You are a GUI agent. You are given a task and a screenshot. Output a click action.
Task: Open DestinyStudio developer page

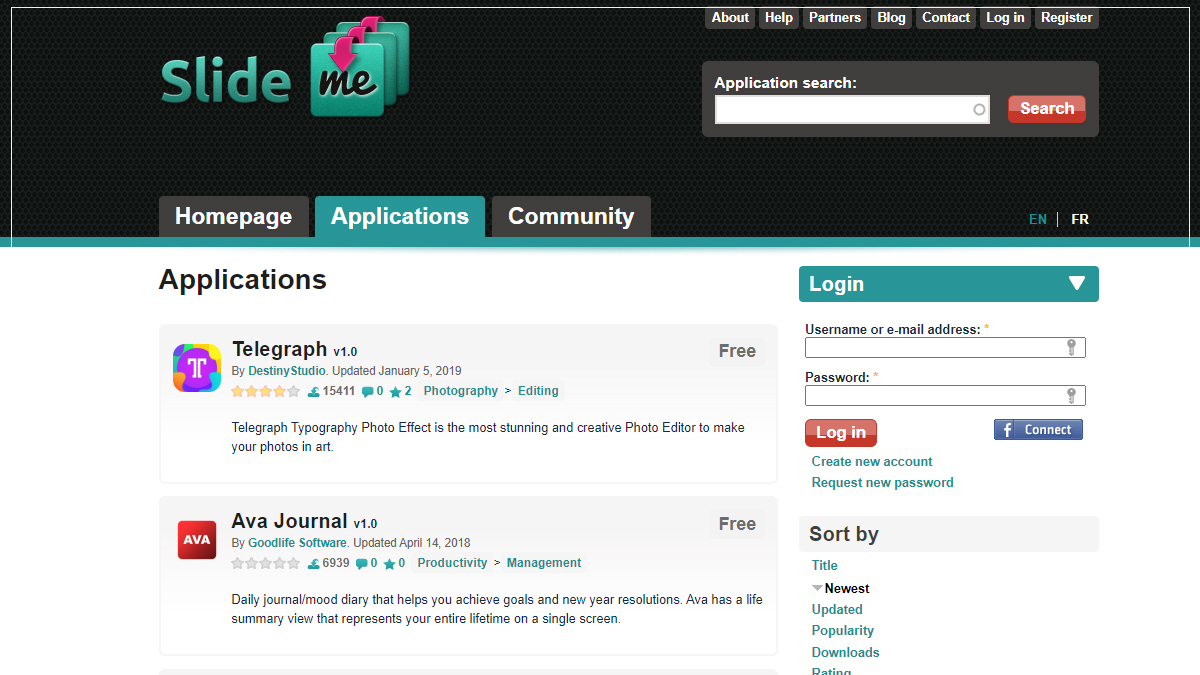[x=287, y=371]
